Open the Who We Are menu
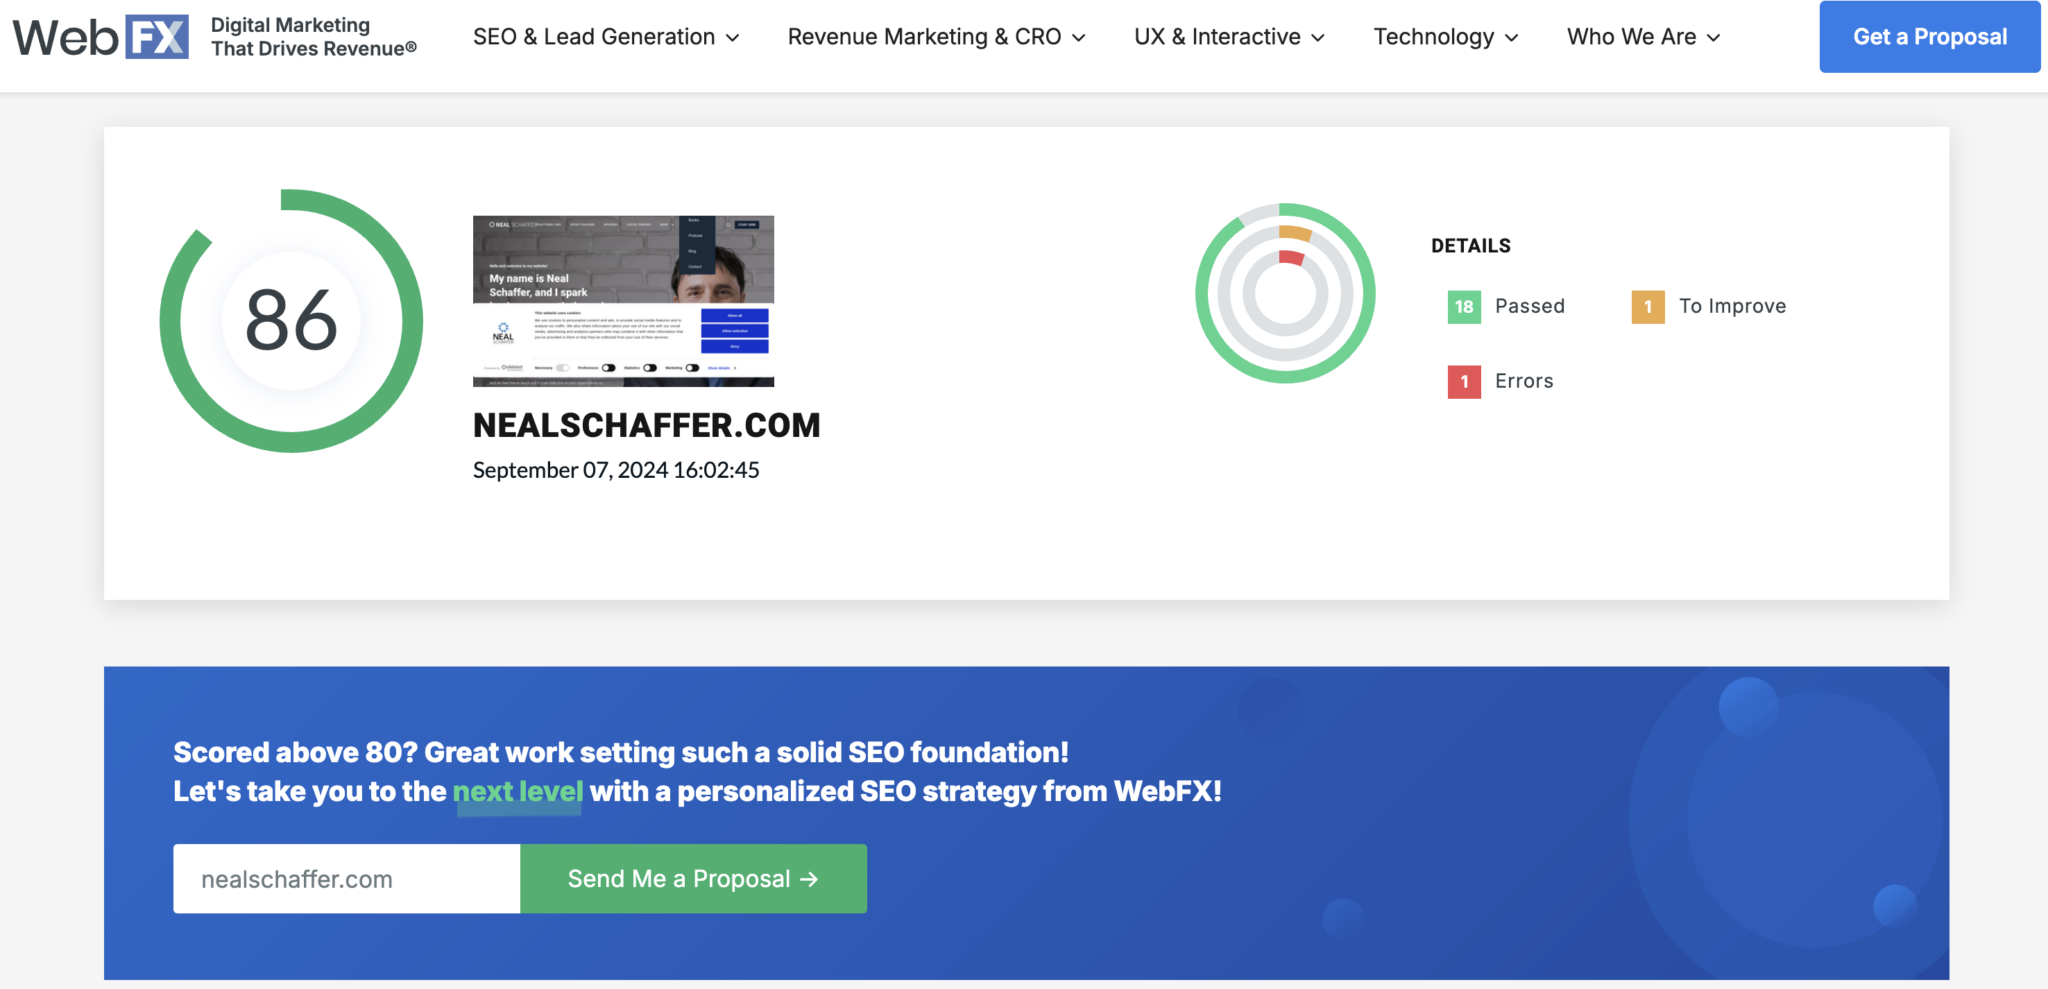This screenshot has width=2048, height=989. (1643, 37)
